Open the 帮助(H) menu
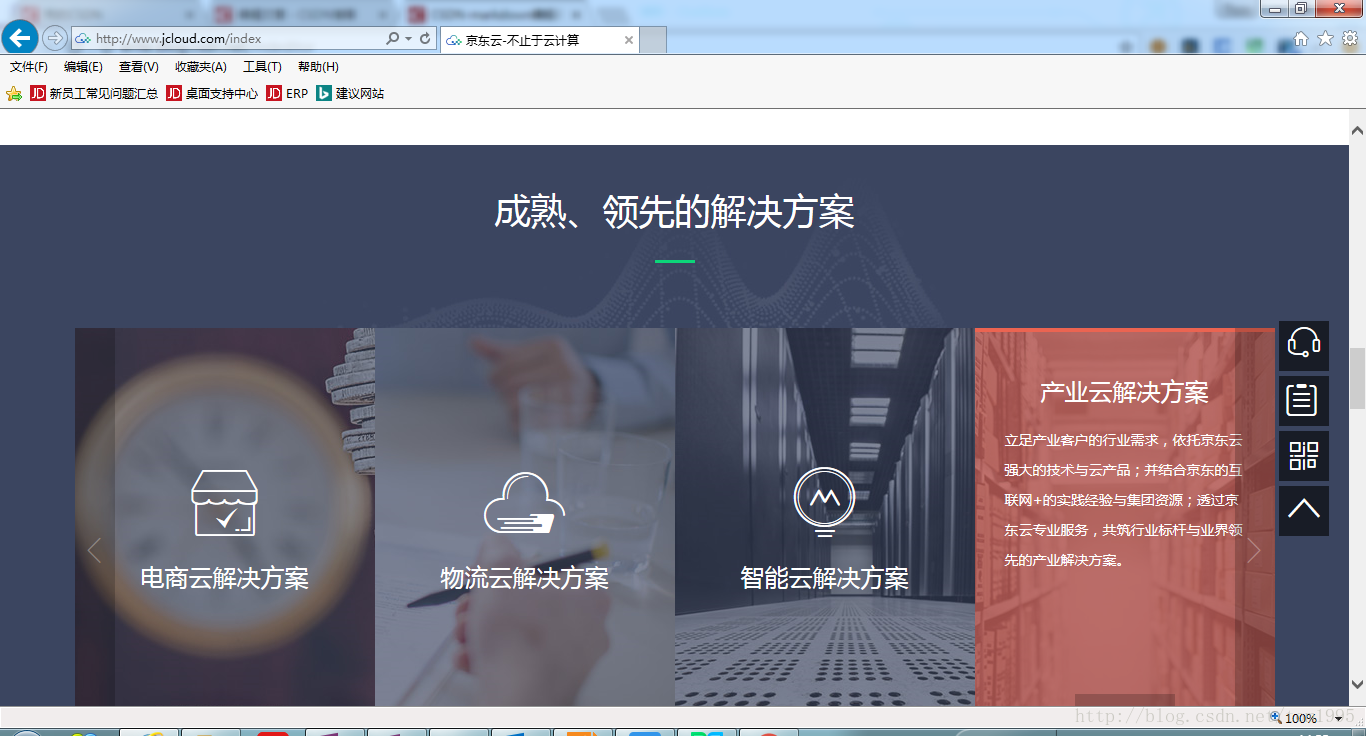 click(318, 67)
